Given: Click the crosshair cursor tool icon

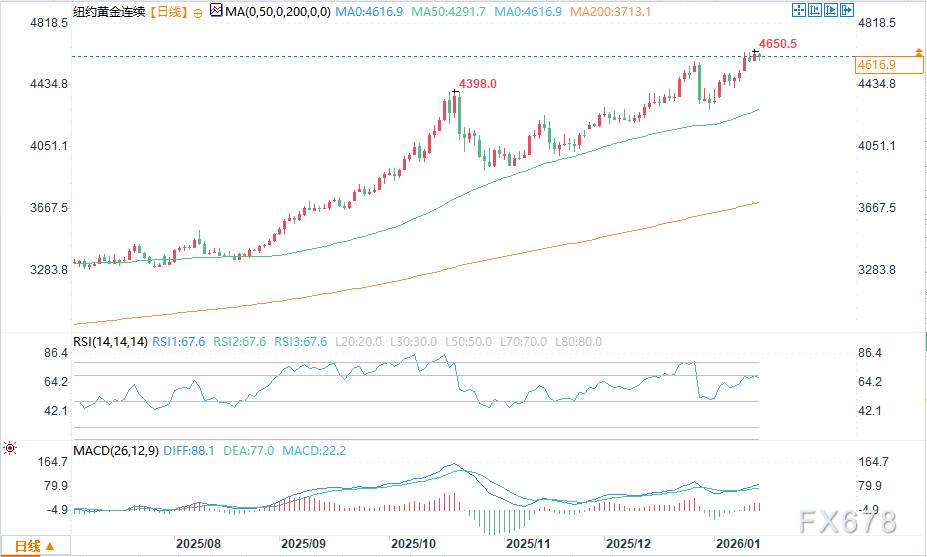Looking at the screenshot, I should 798,11.
